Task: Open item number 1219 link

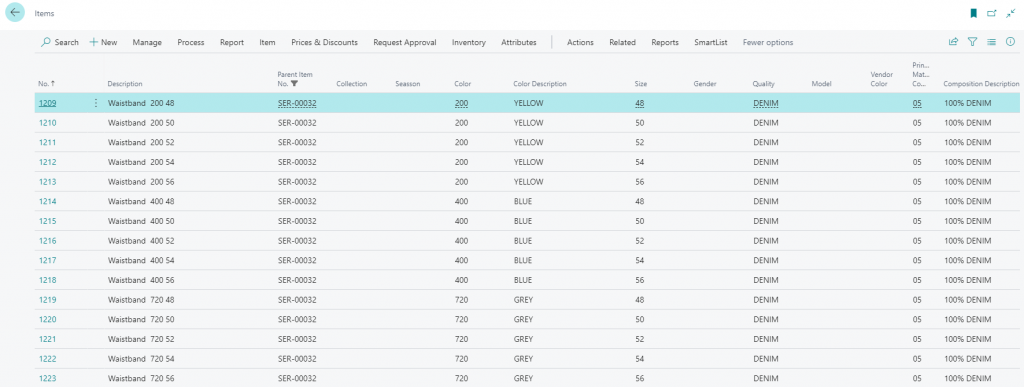Action: pyautogui.click(x=47, y=300)
